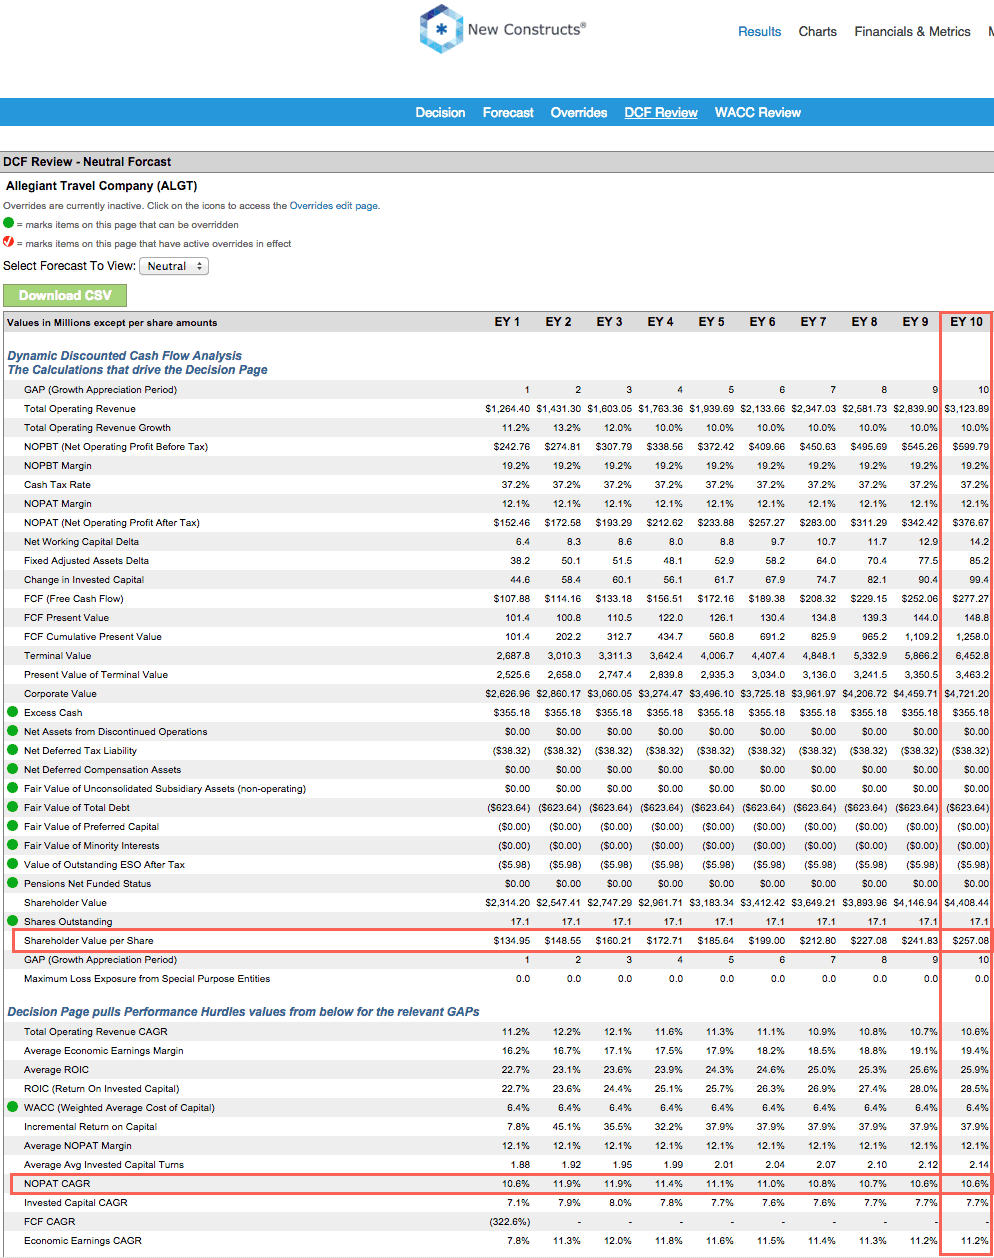Click the EY 1 column header
This screenshot has width=994, height=1258.
pyautogui.click(x=508, y=322)
